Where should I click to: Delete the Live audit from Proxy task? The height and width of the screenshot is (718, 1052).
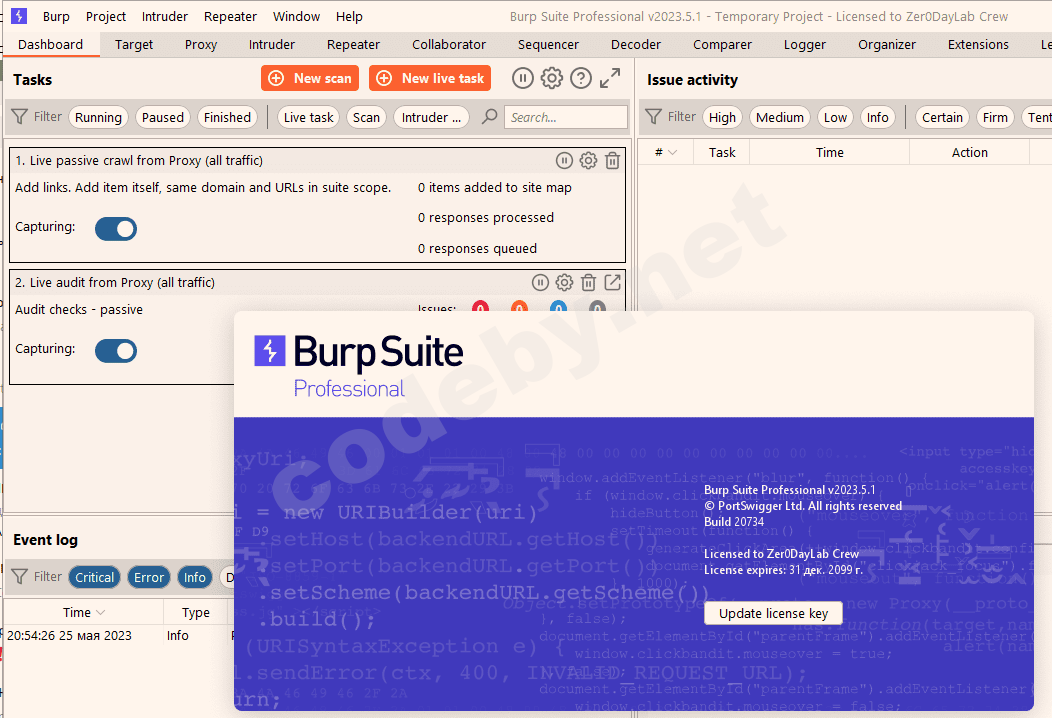tap(588, 283)
